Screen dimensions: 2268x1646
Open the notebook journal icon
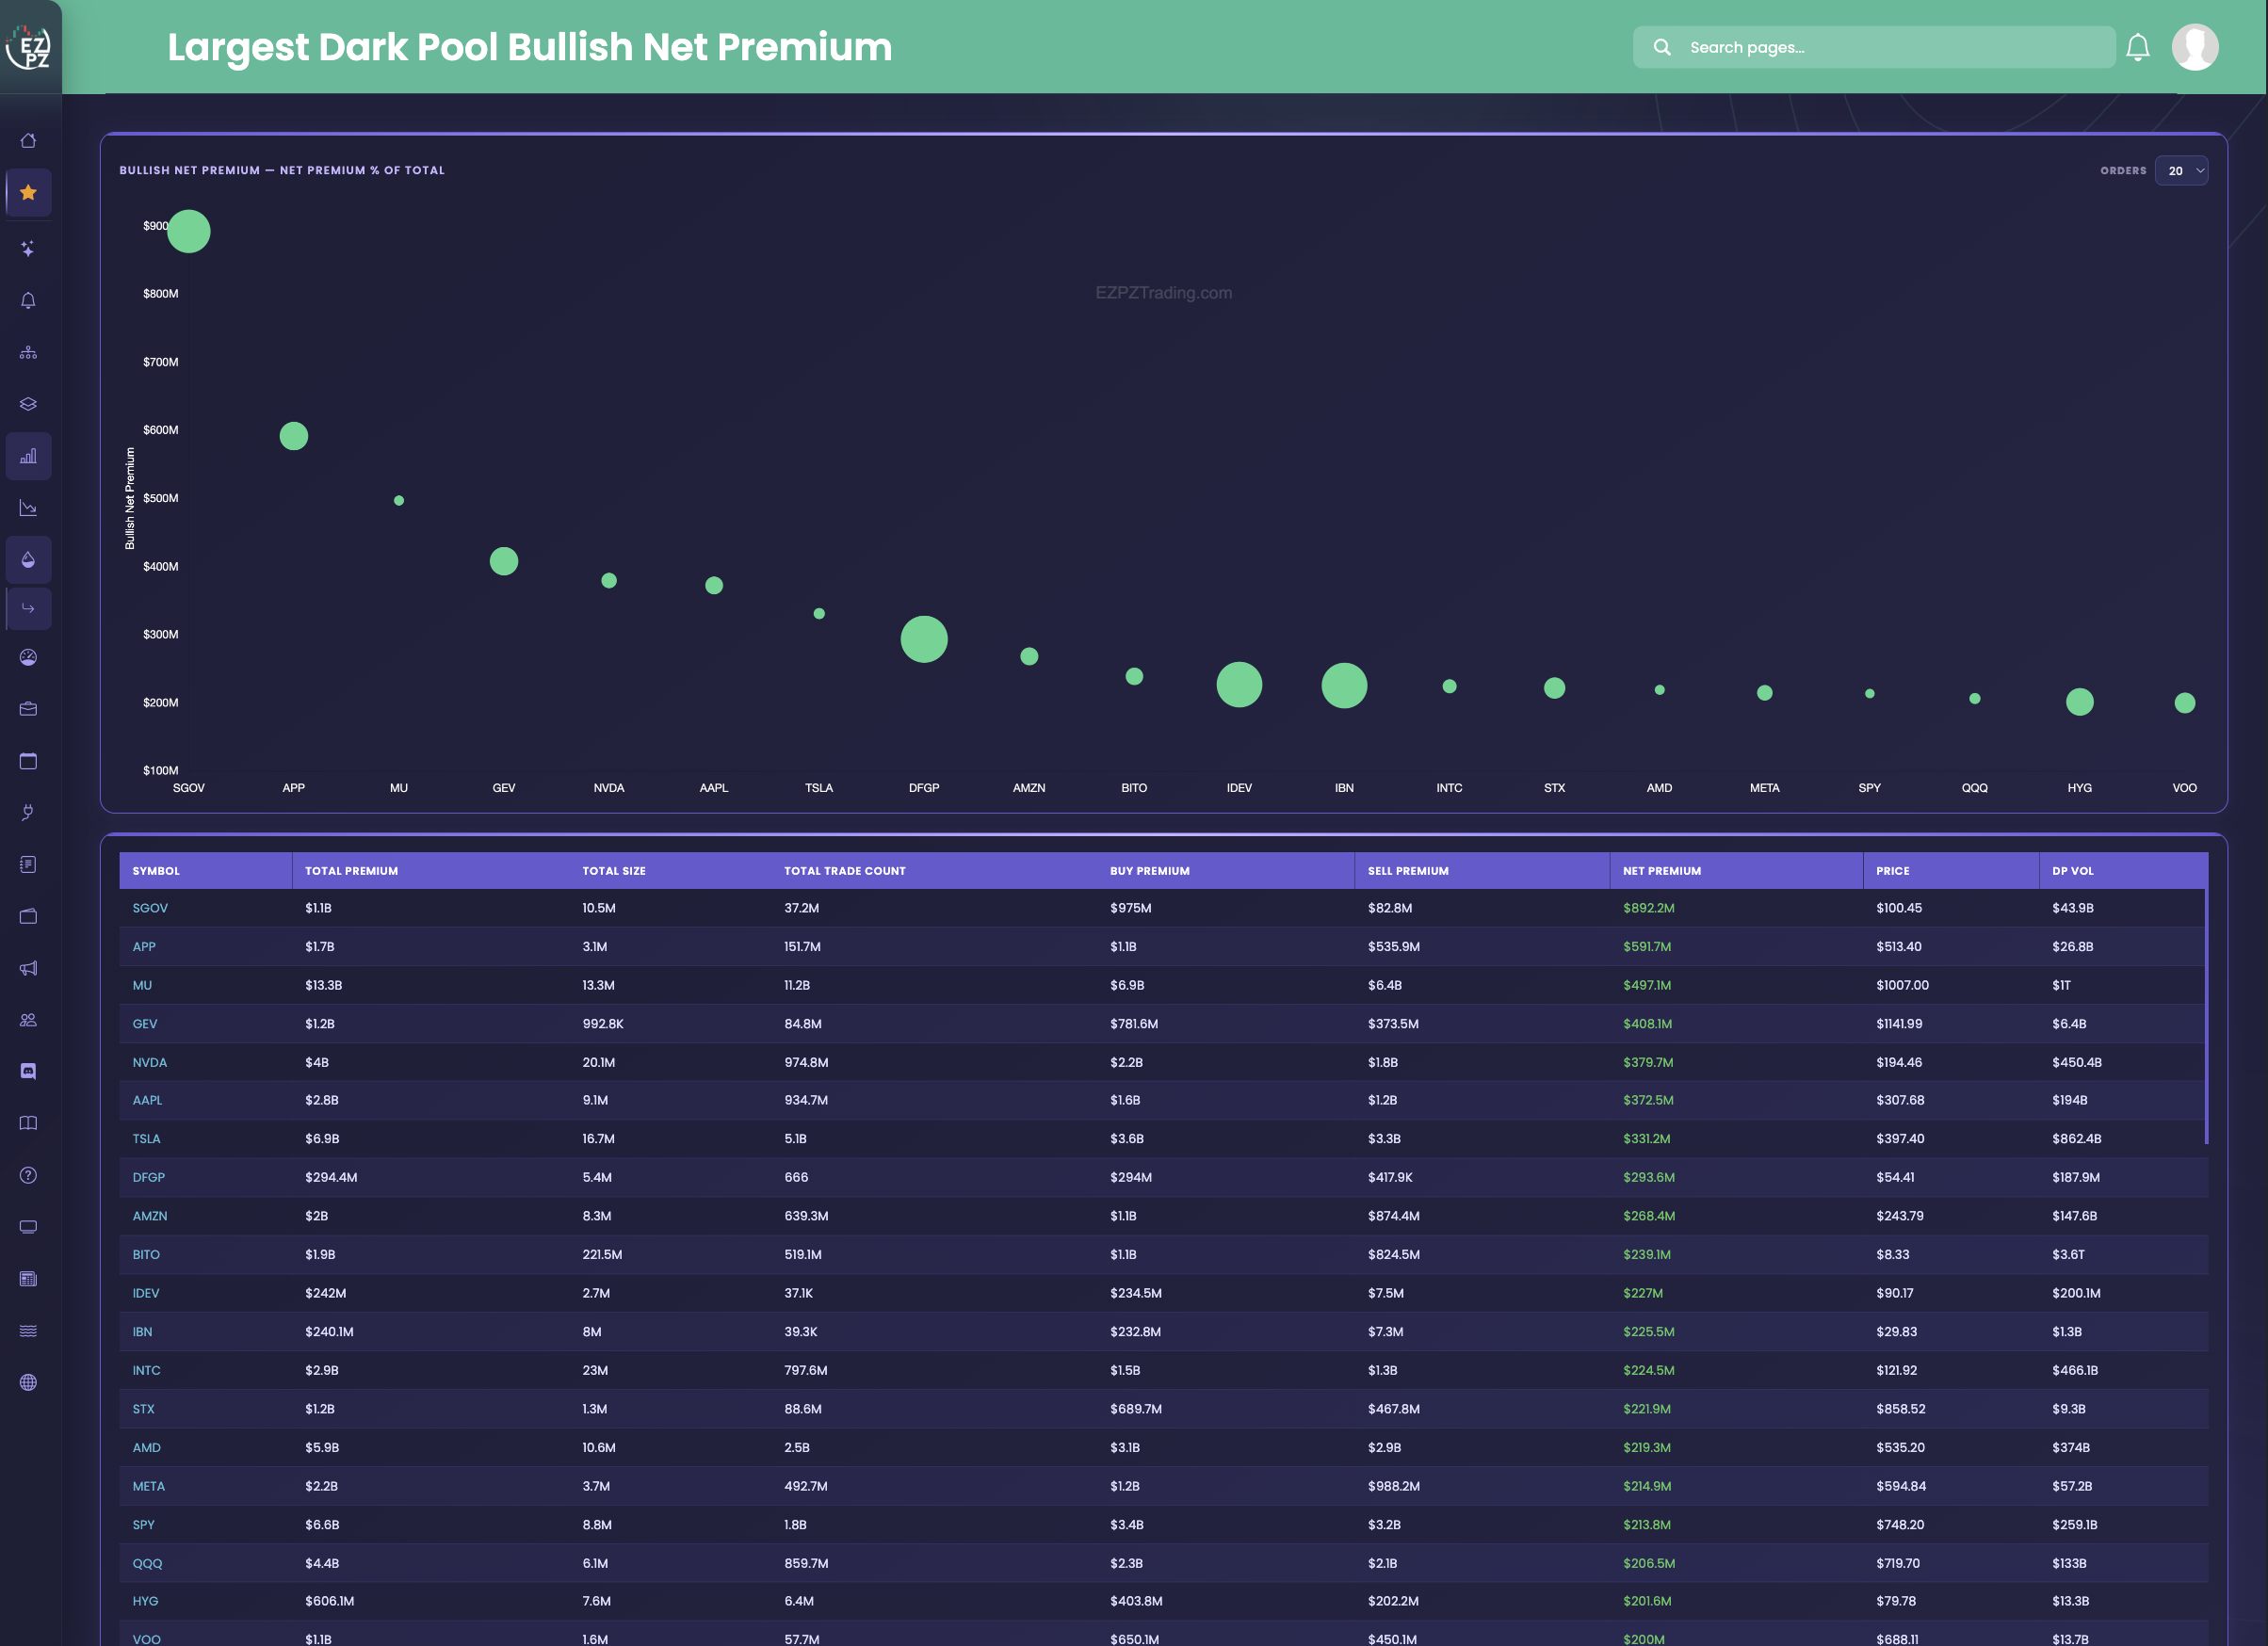point(28,864)
